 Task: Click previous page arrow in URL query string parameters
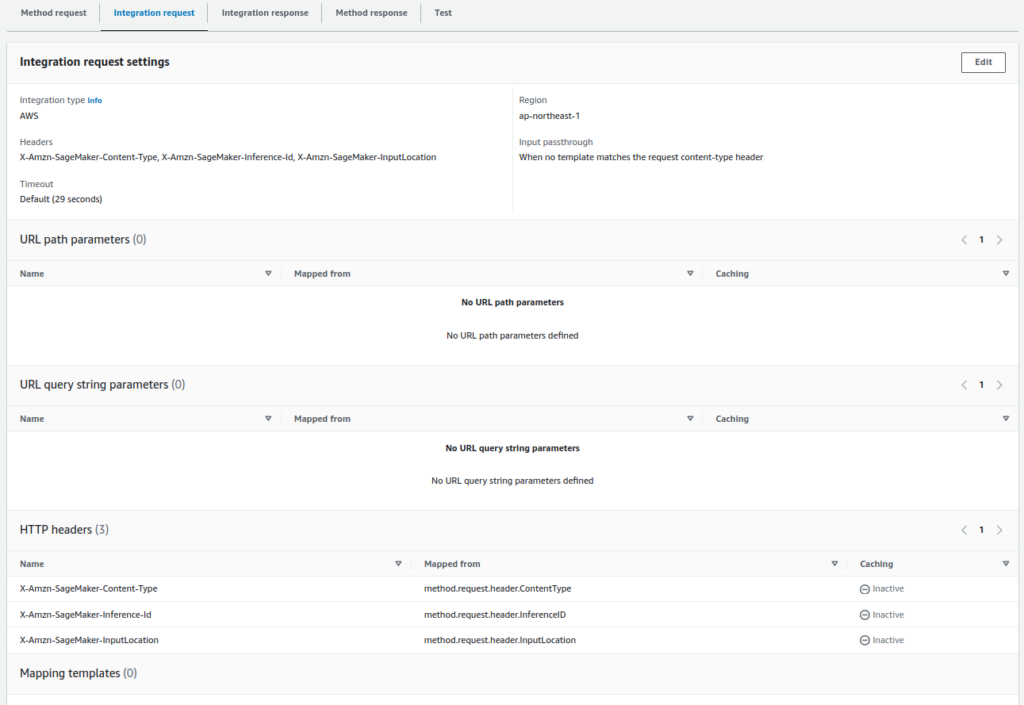tap(964, 385)
